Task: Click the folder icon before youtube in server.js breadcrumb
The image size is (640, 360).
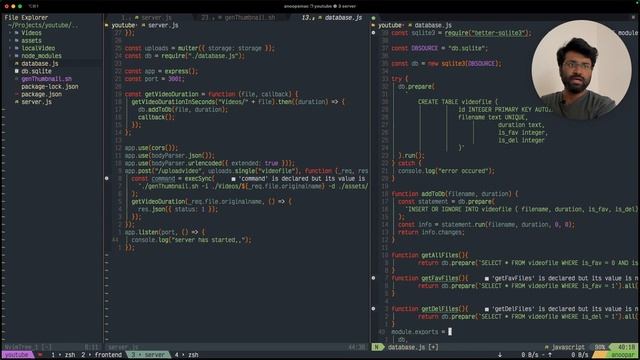Action: tap(107, 25)
